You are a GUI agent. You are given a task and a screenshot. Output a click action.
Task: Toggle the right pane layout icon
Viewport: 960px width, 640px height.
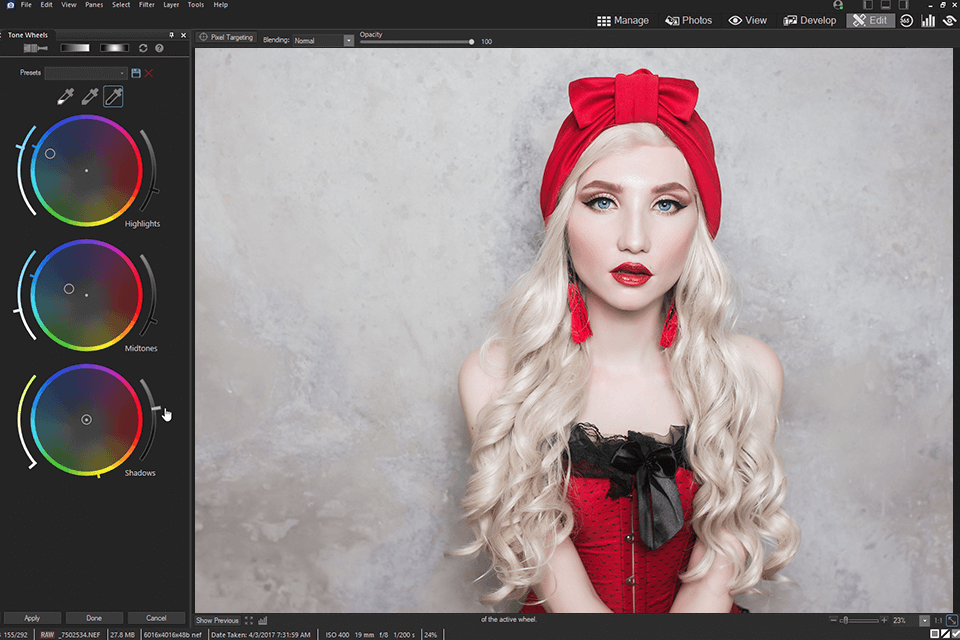tap(903, 5)
